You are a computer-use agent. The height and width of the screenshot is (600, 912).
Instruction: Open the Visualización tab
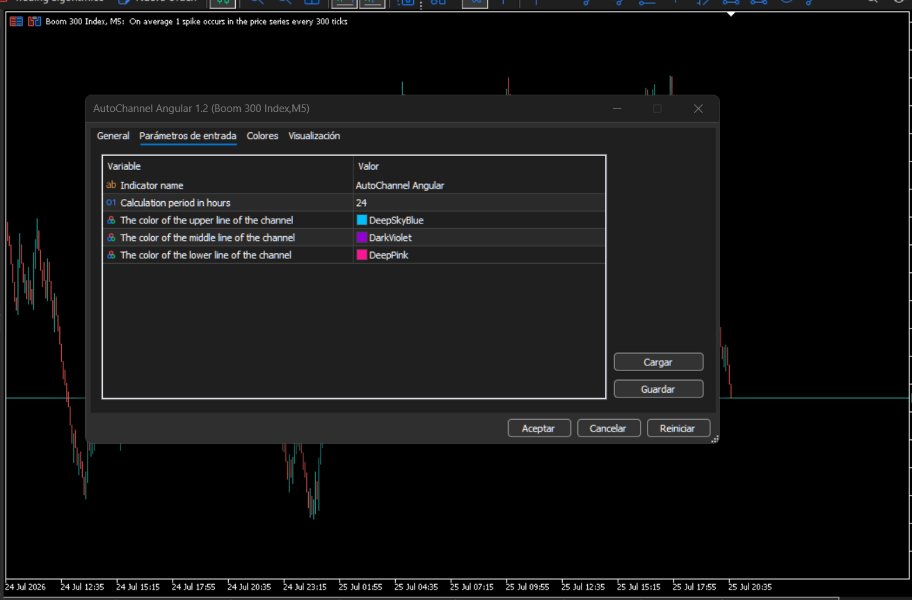[314, 135]
